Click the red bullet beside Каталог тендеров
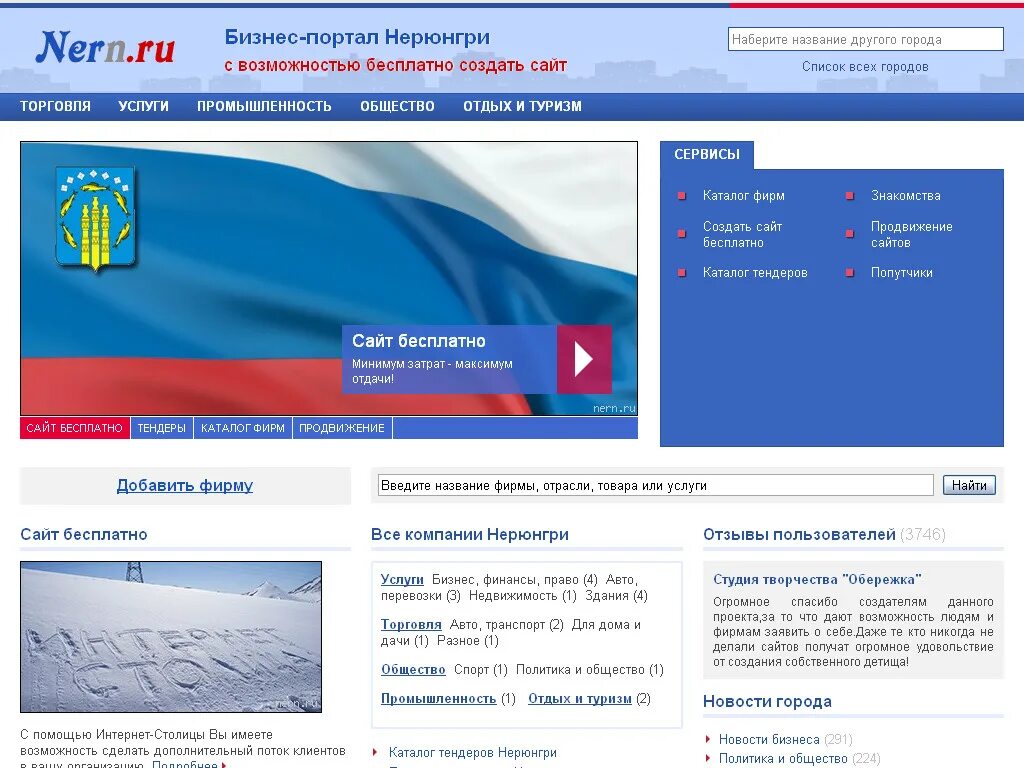This screenshot has width=1024, height=768. point(682,273)
